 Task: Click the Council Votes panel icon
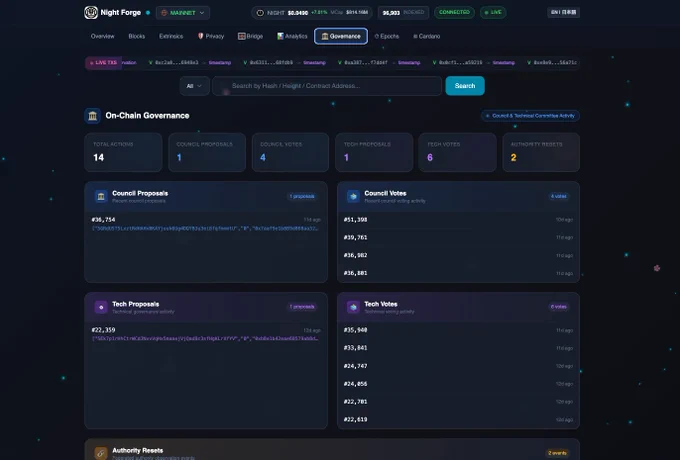click(353, 196)
